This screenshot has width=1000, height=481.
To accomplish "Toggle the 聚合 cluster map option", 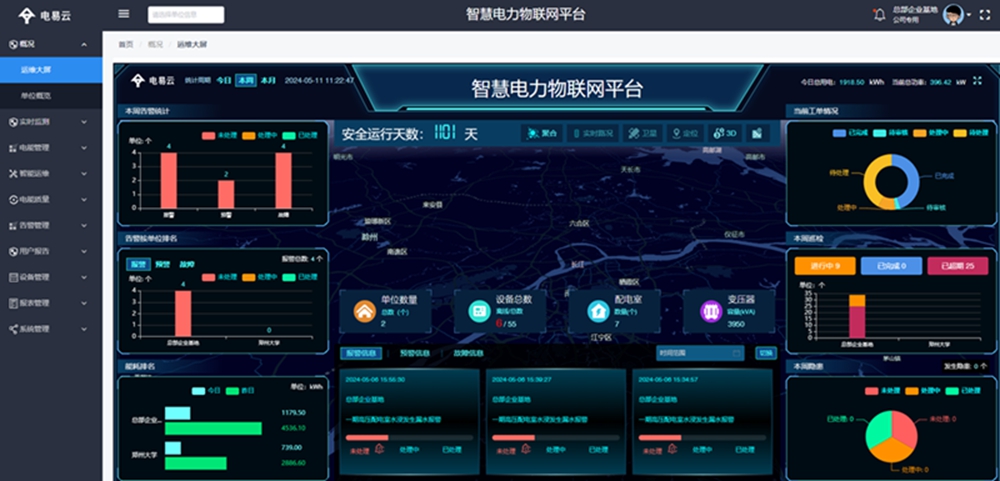I will pos(544,133).
